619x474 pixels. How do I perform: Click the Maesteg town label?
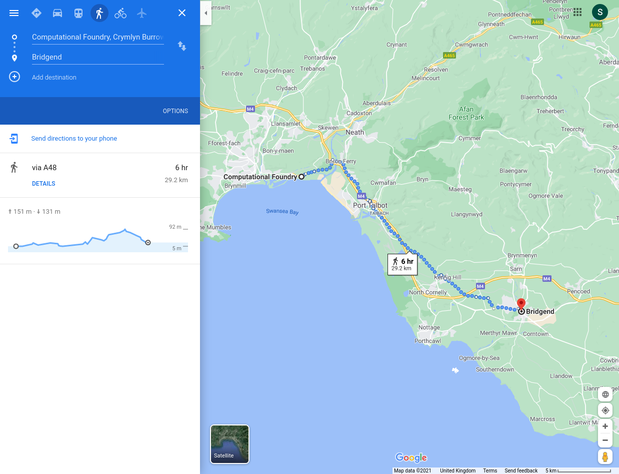tap(460, 189)
